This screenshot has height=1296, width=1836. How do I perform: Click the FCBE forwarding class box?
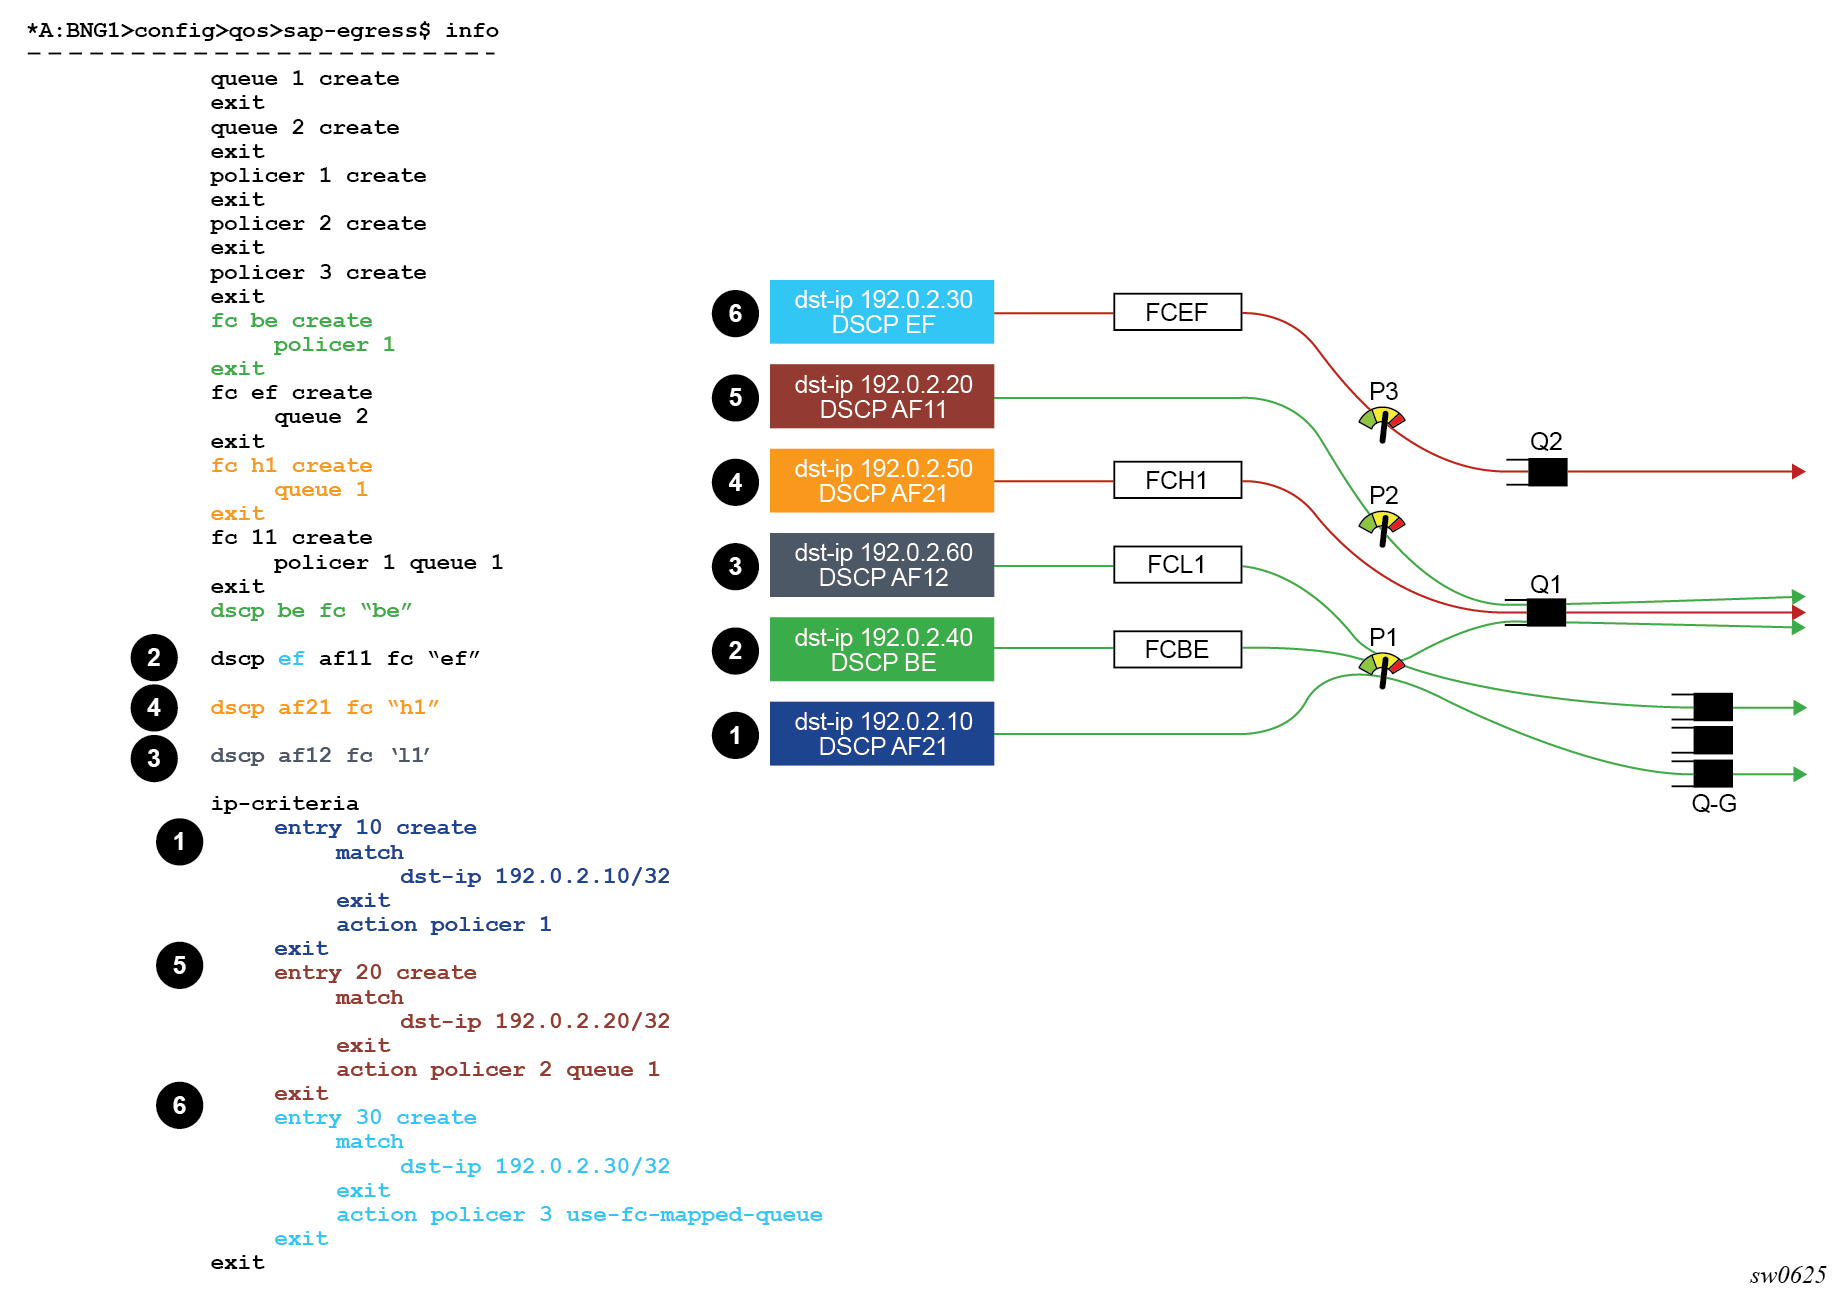(x=1177, y=649)
